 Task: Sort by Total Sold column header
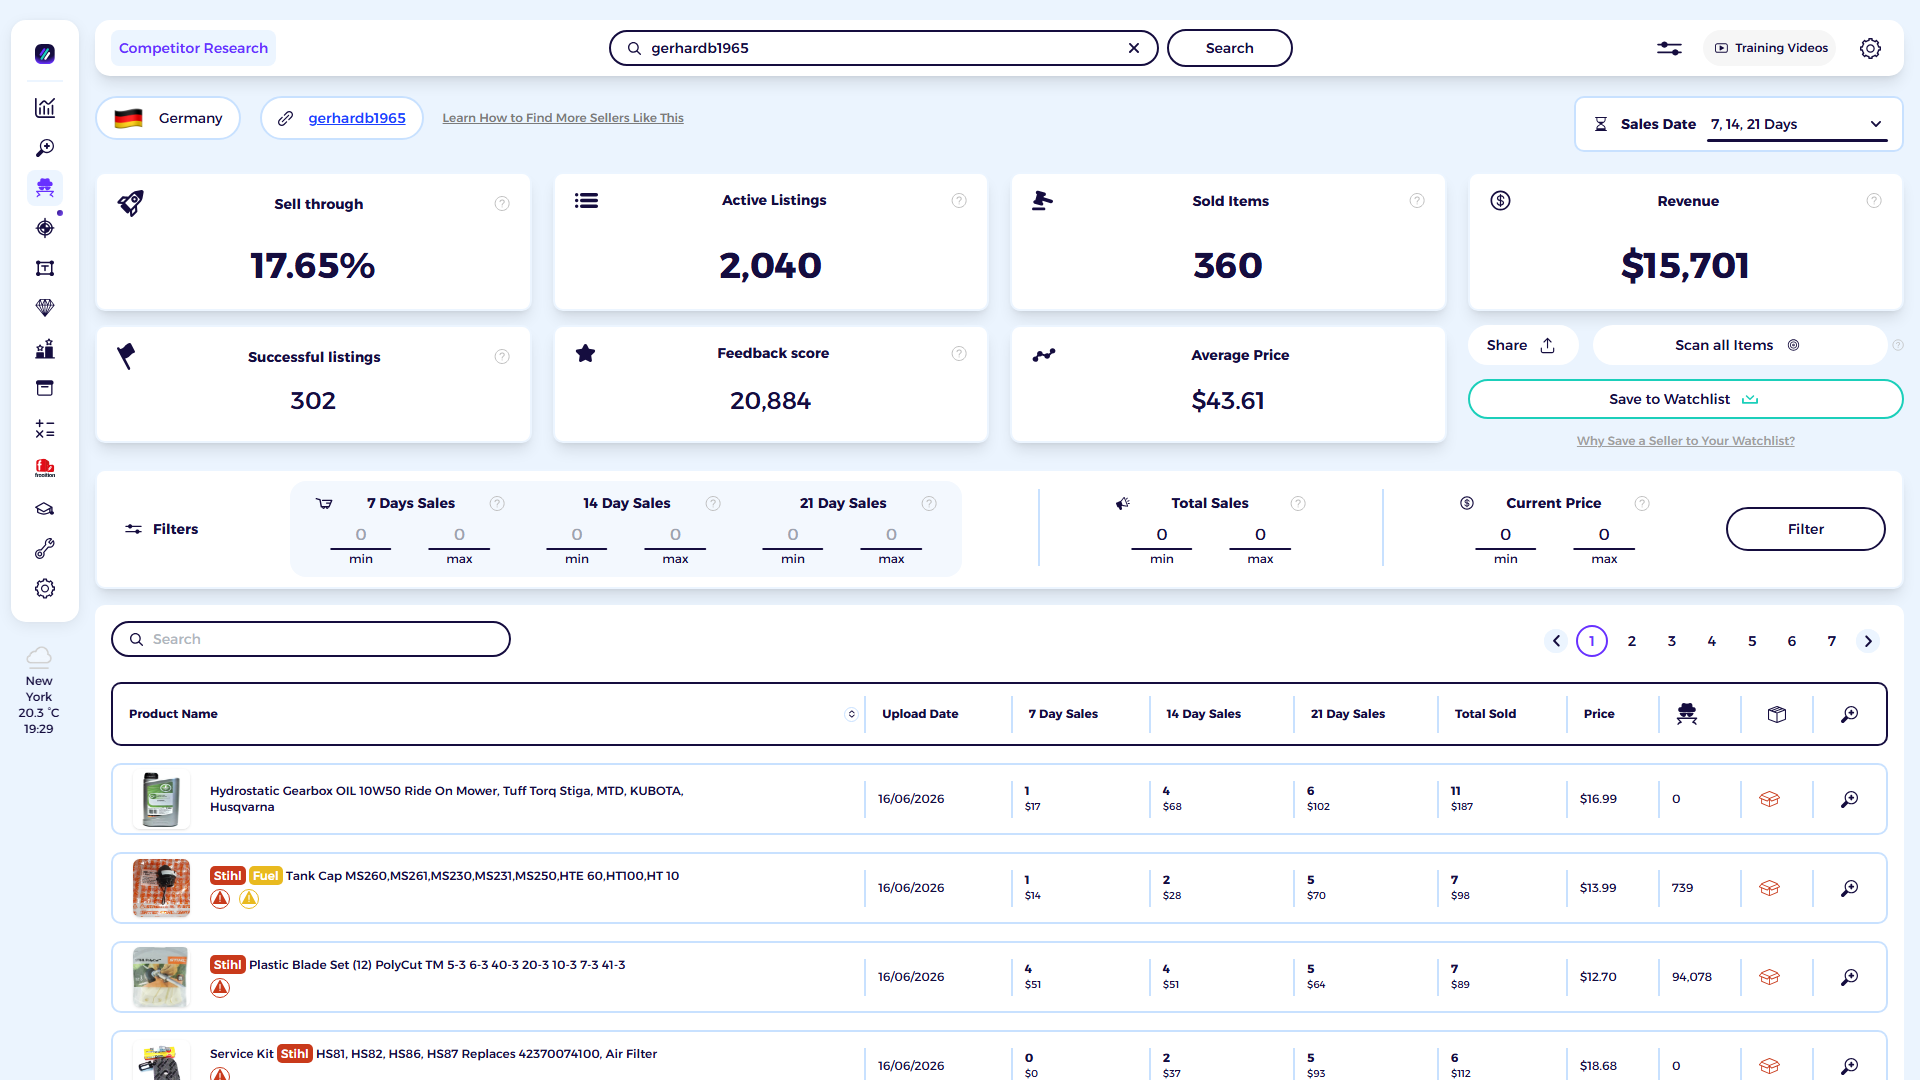point(1485,714)
